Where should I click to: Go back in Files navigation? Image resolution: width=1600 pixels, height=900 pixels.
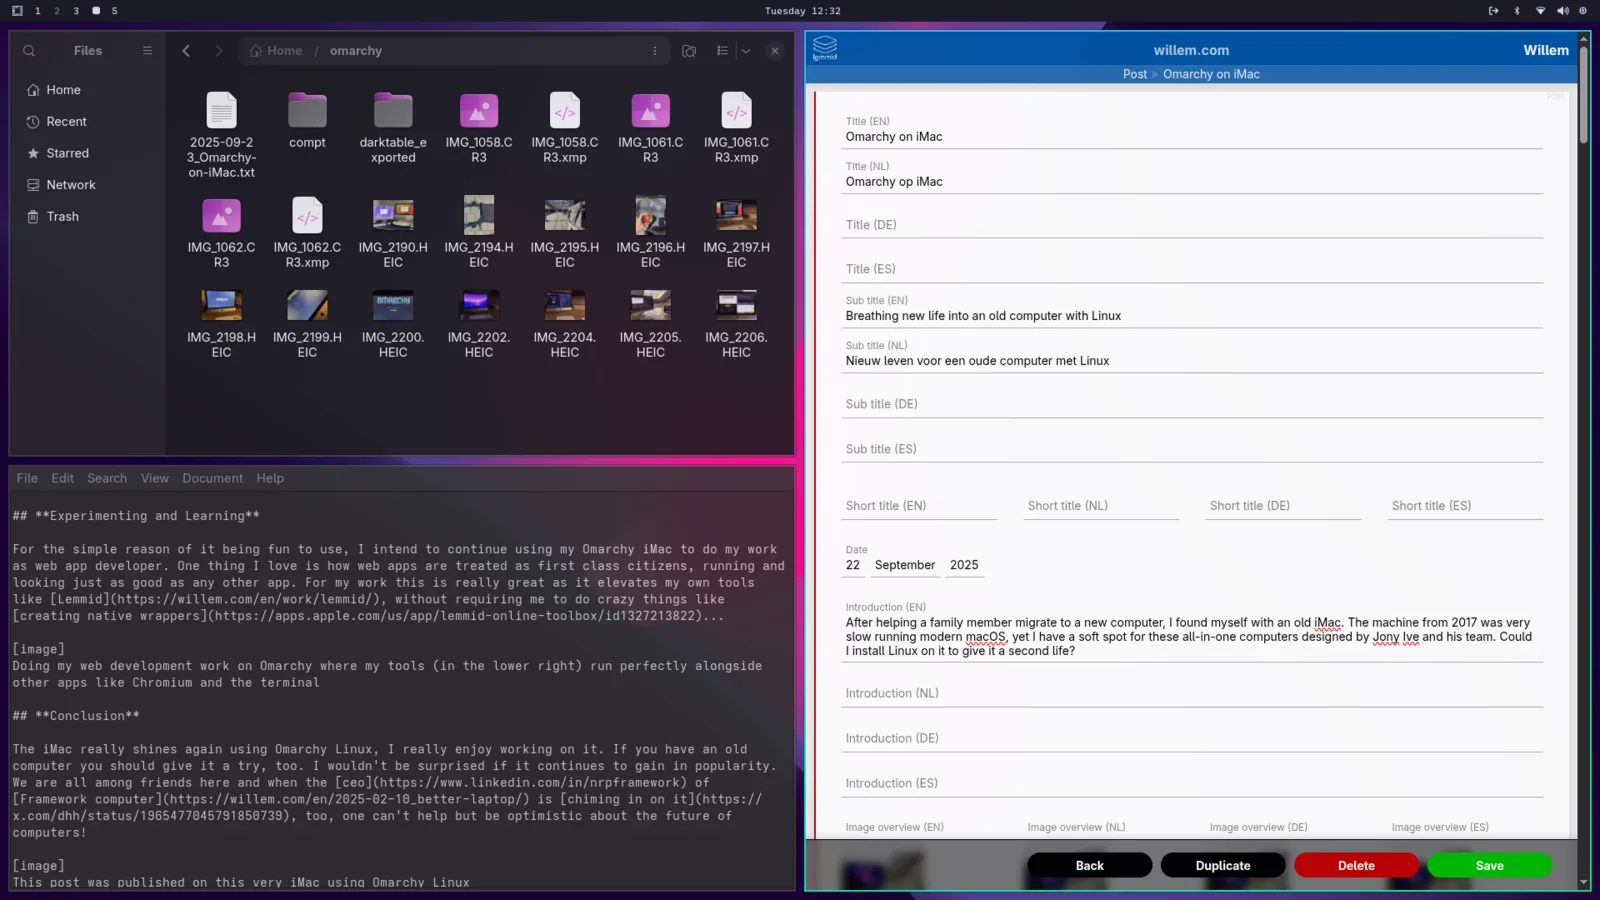[186, 51]
